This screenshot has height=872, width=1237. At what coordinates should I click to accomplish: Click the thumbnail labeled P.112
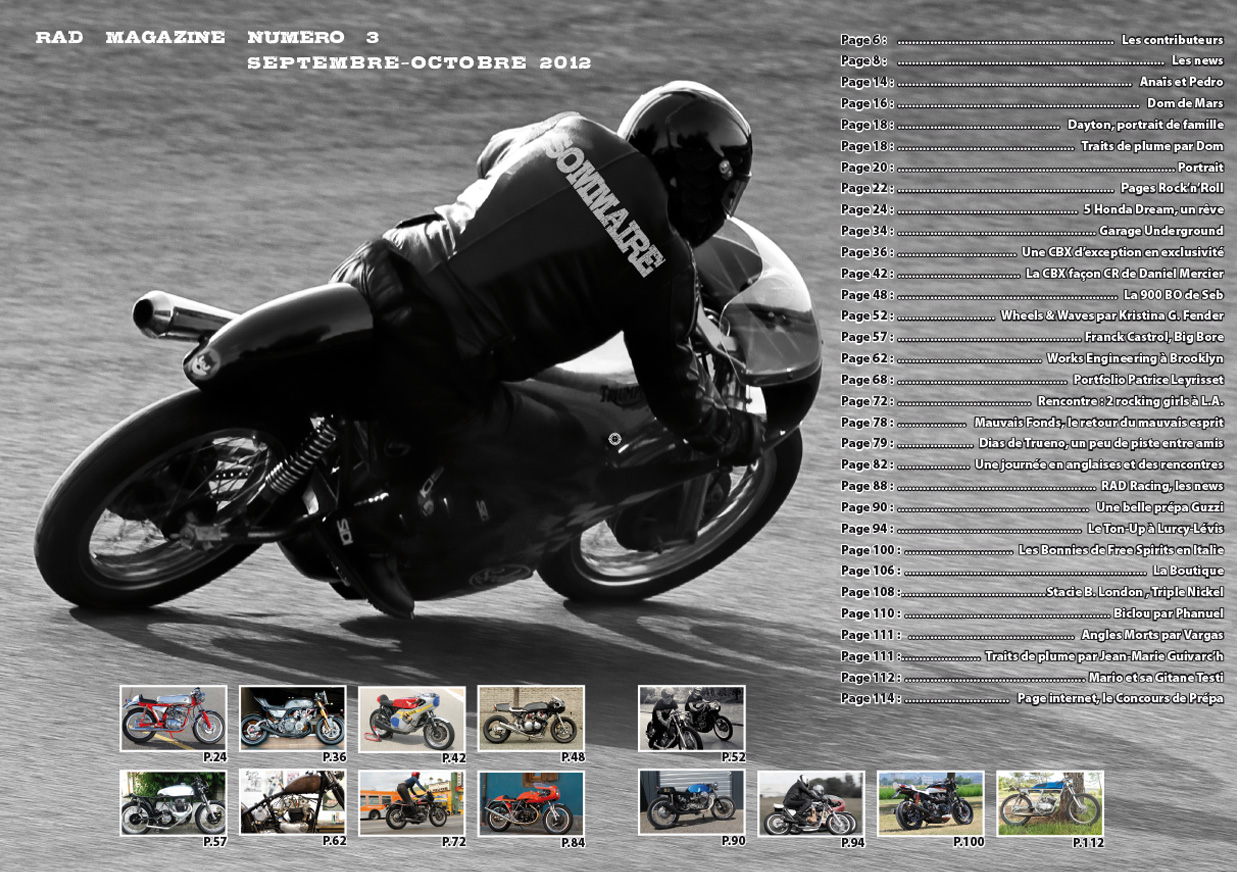(1050, 803)
